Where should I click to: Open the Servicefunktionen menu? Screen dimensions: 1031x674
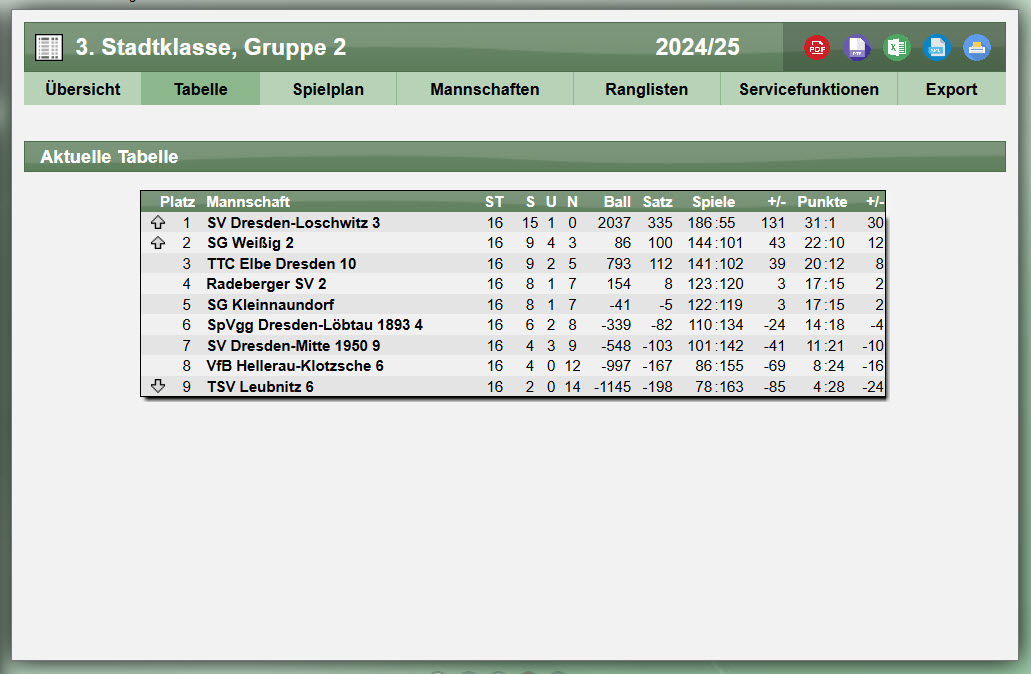coord(809,89)
